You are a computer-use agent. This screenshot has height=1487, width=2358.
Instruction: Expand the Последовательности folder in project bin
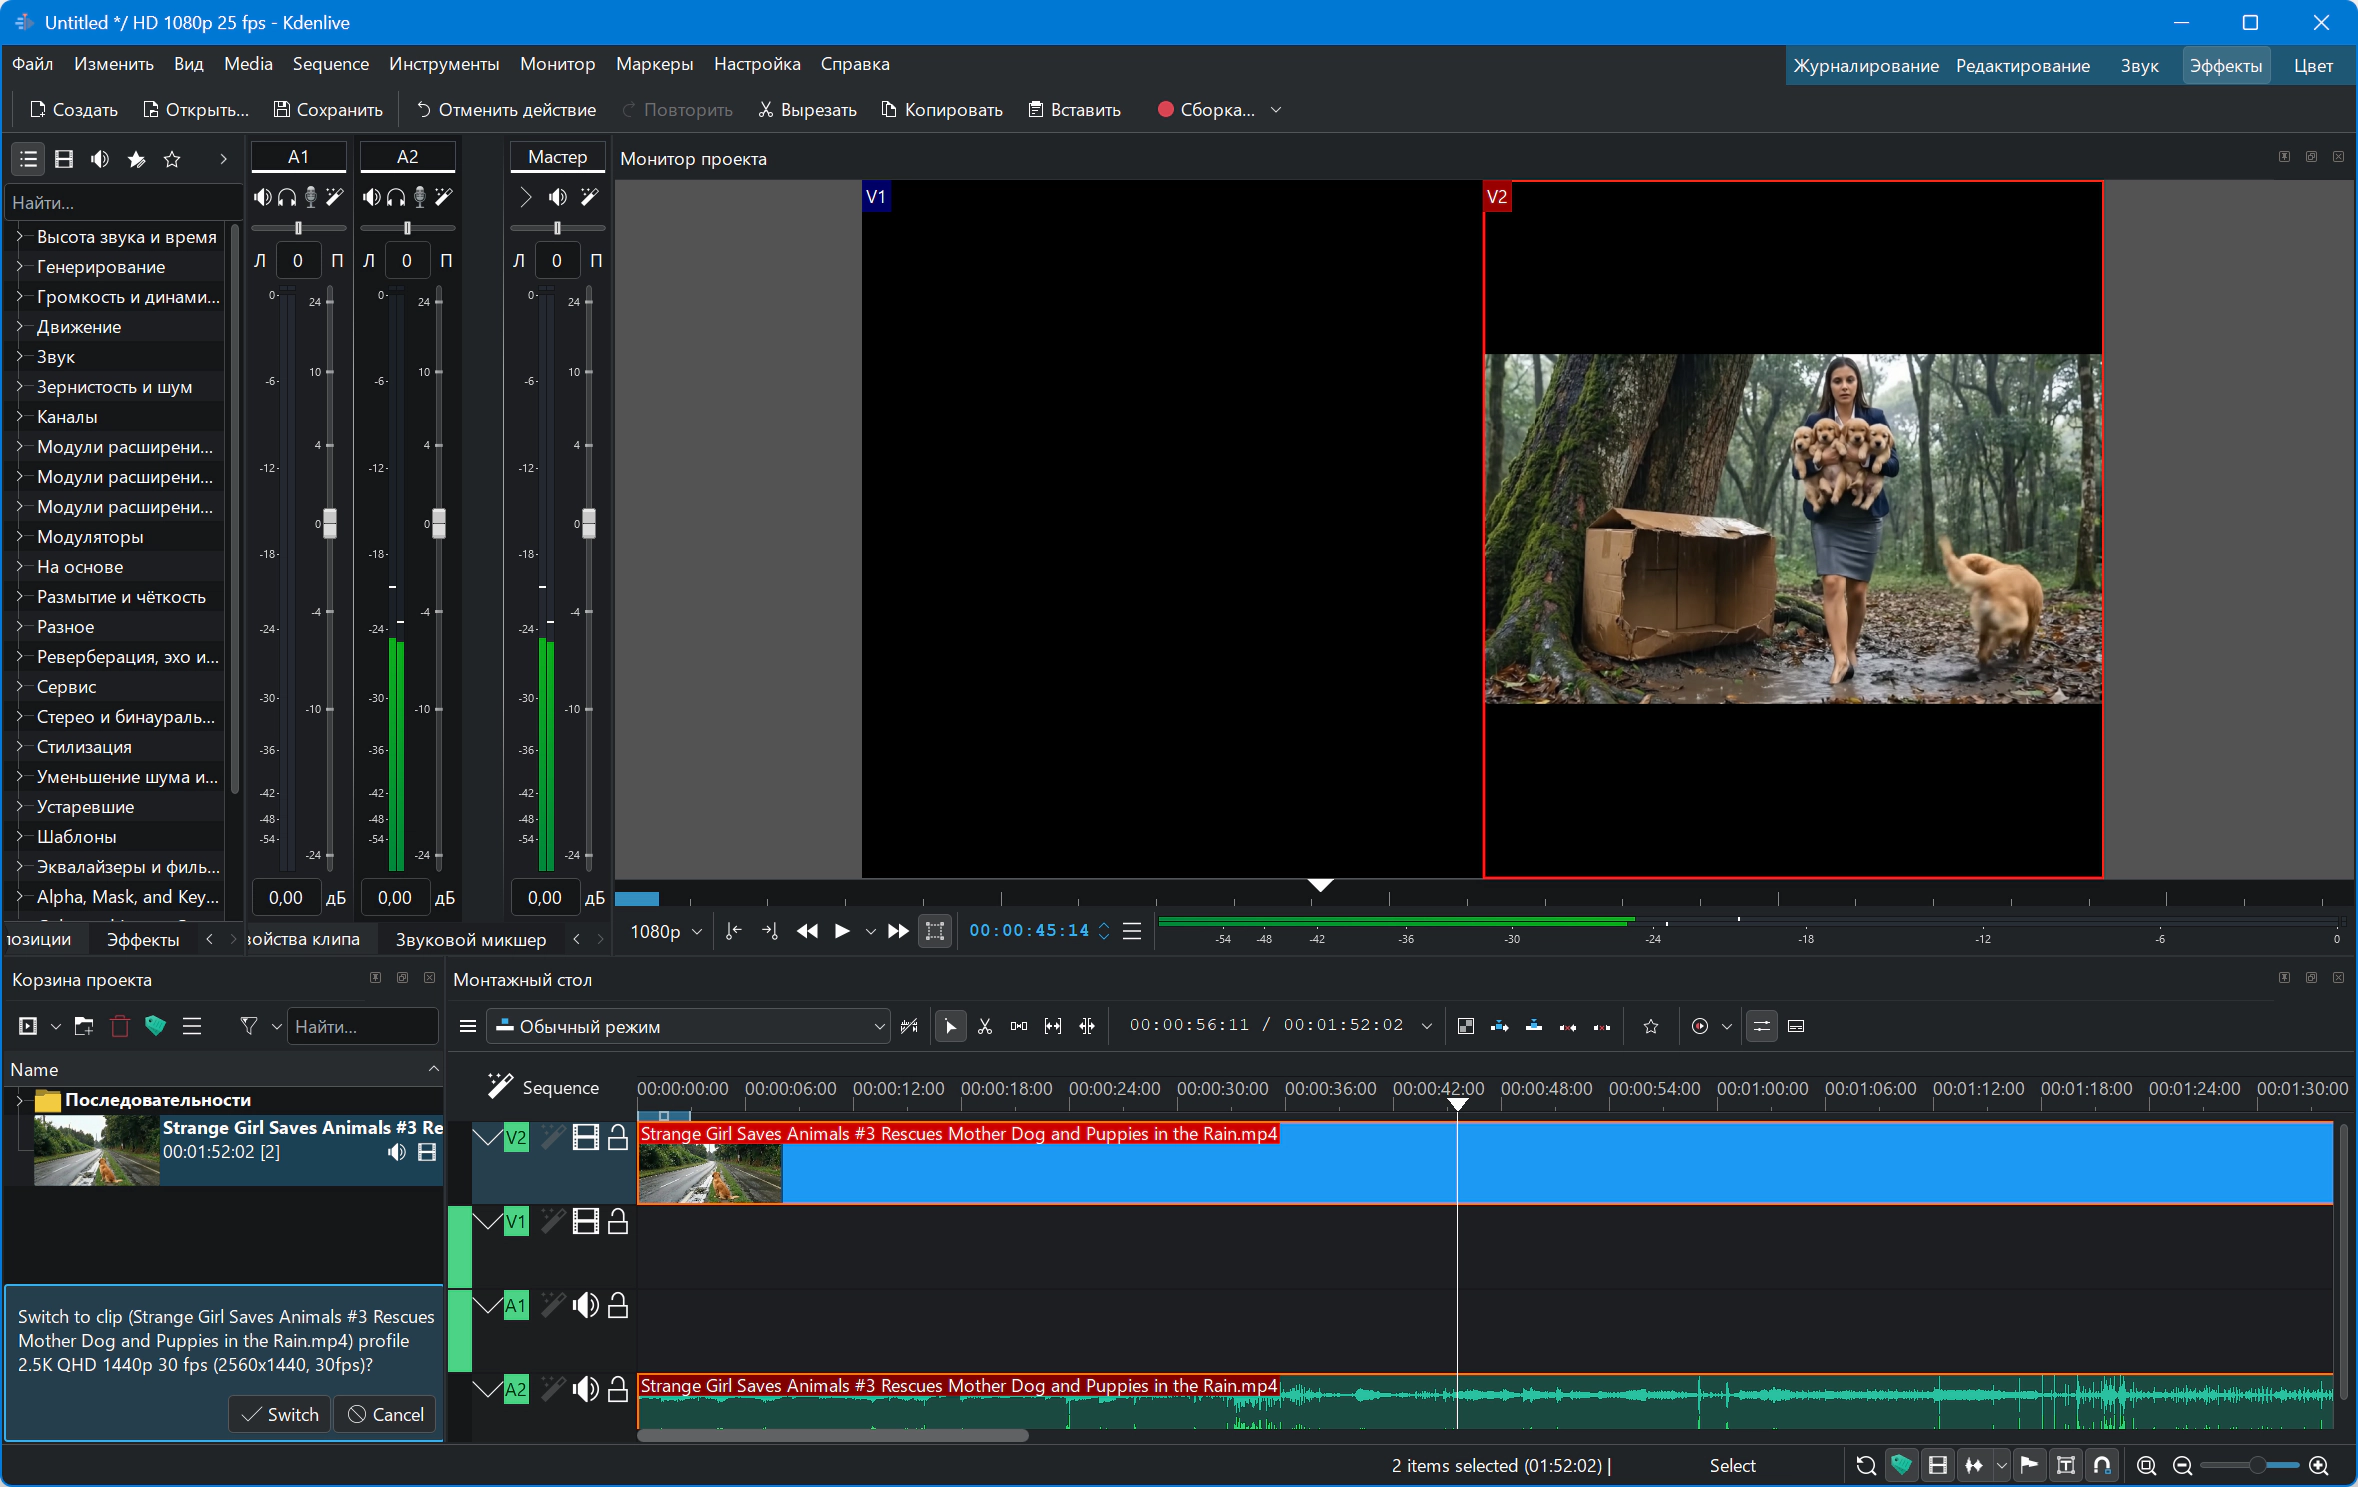tap(19, 1100)
